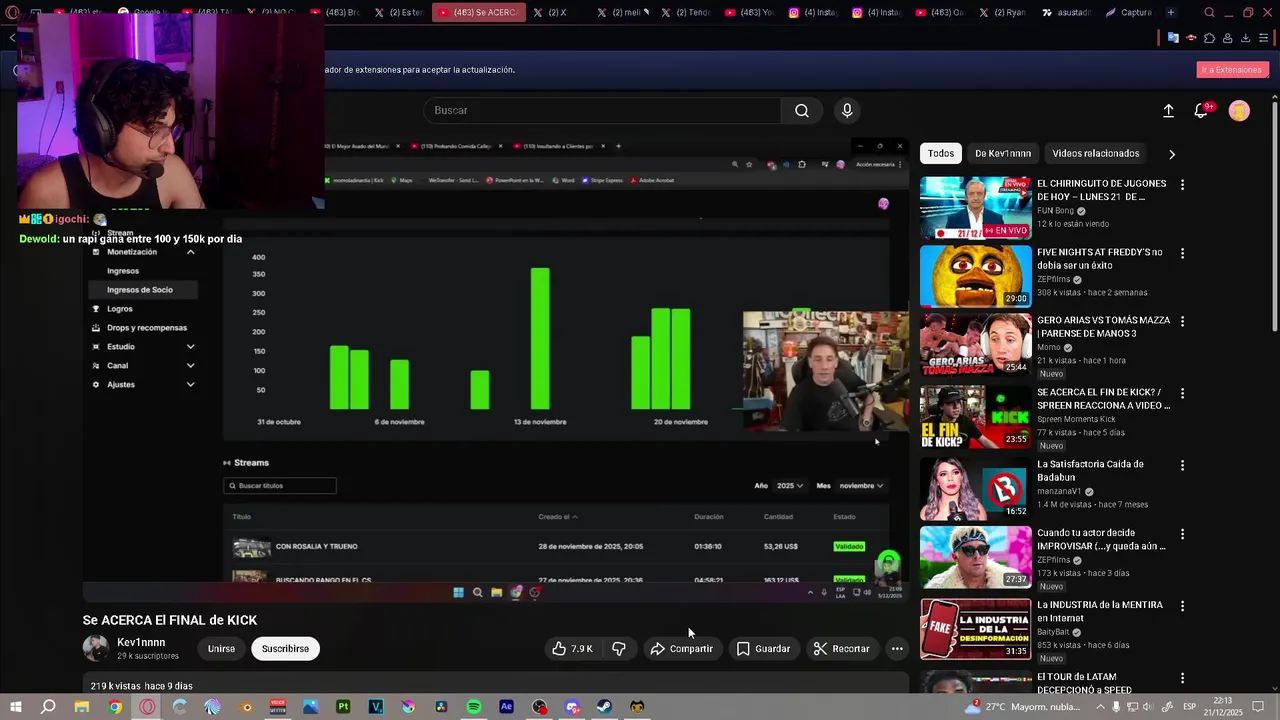1280x720 pixels.
Task: Expand the Estudio section in the video sidebar
Action: [x=190, y=347]
